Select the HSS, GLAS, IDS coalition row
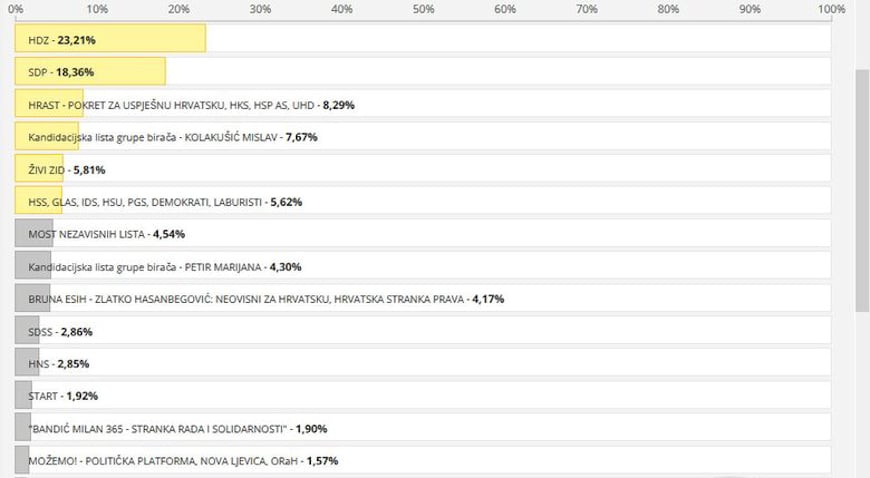The image size is (870, 478). pos(423,201)
